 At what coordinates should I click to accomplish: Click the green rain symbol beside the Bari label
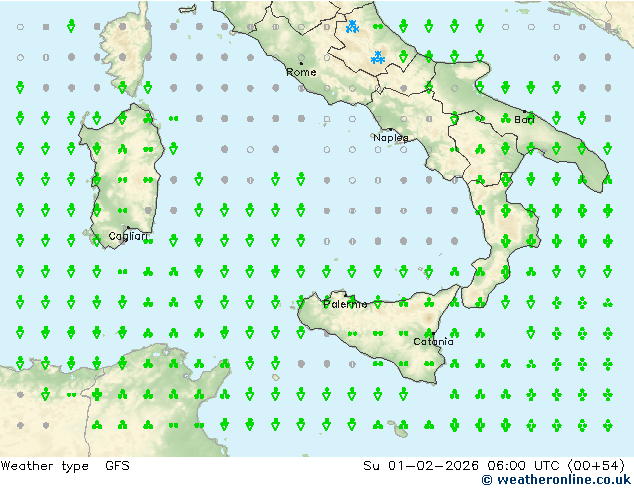pos(505,118)
